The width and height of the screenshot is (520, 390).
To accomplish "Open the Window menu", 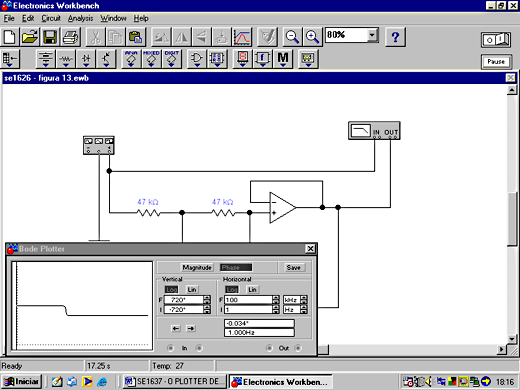I will tap(113, 18).
